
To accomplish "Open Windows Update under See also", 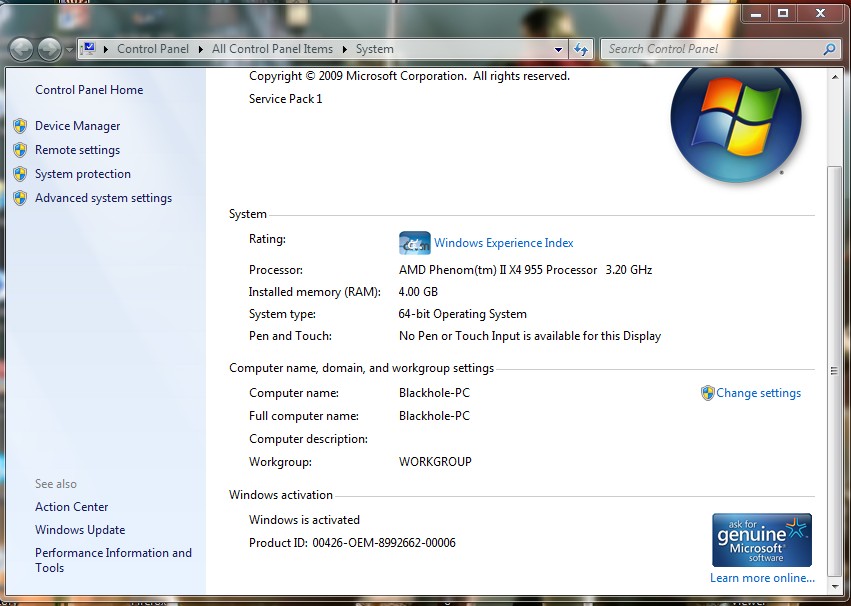I will click(80, 530).
